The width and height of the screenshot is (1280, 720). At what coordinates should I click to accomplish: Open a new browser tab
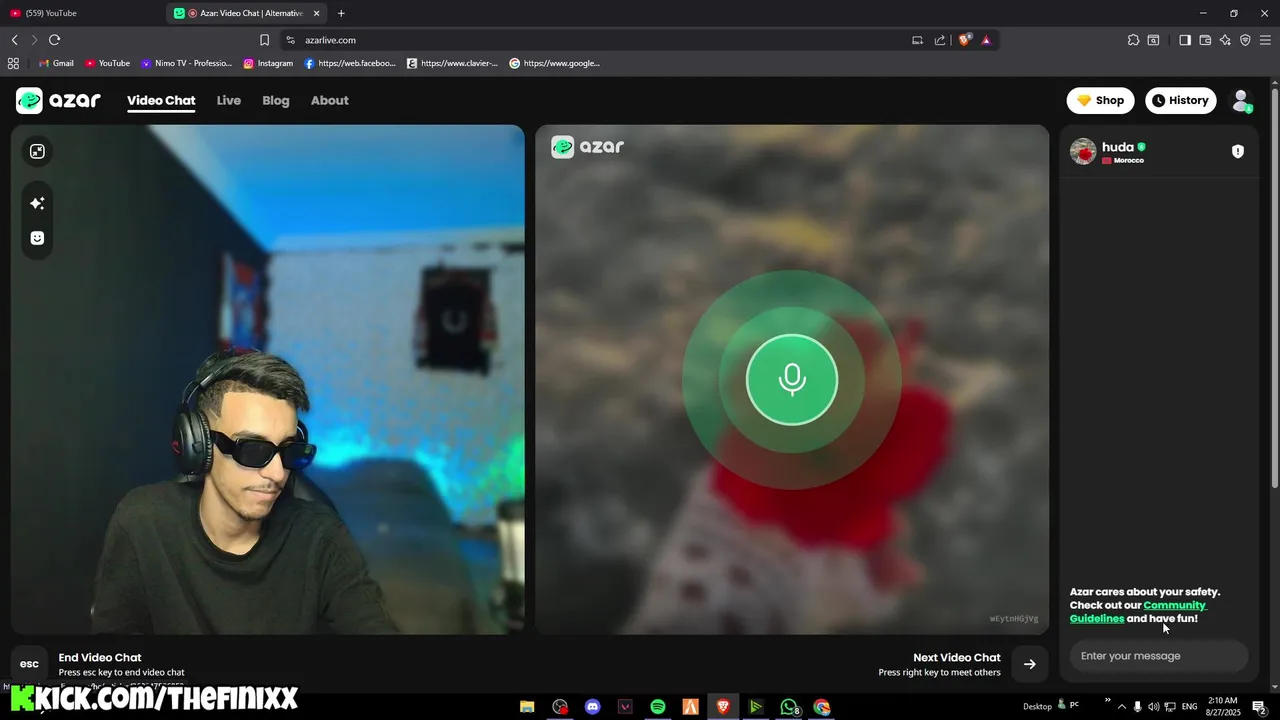pos(341,13)
